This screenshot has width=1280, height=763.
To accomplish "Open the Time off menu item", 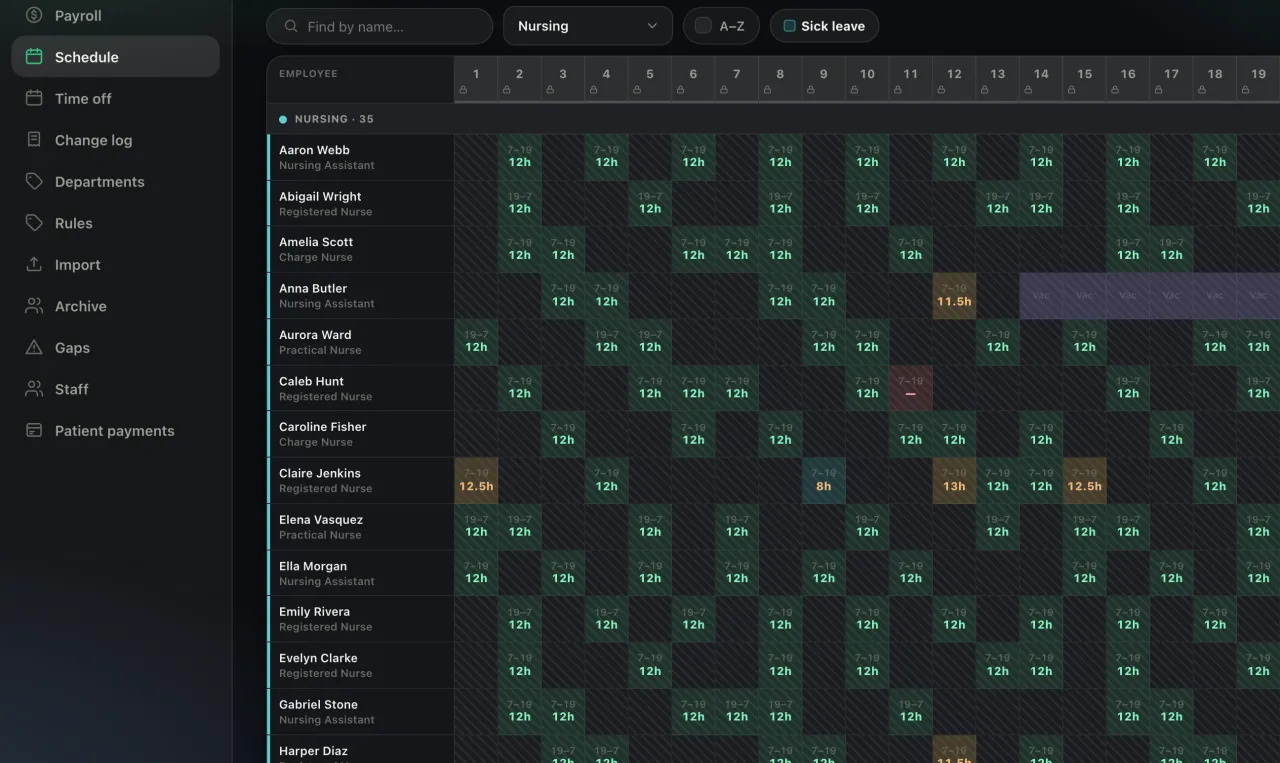I will pyautogui.click(x=115, y=98).
